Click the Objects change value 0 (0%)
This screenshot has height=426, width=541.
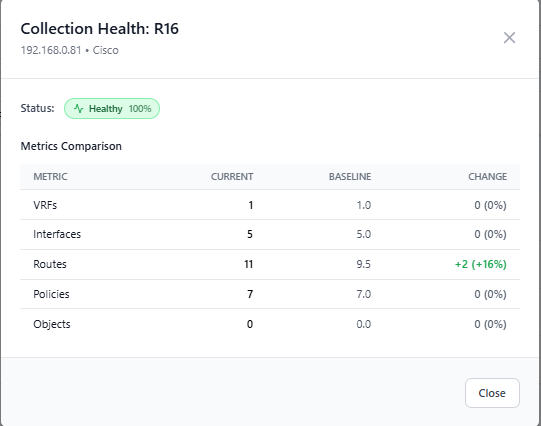(490, 324)
